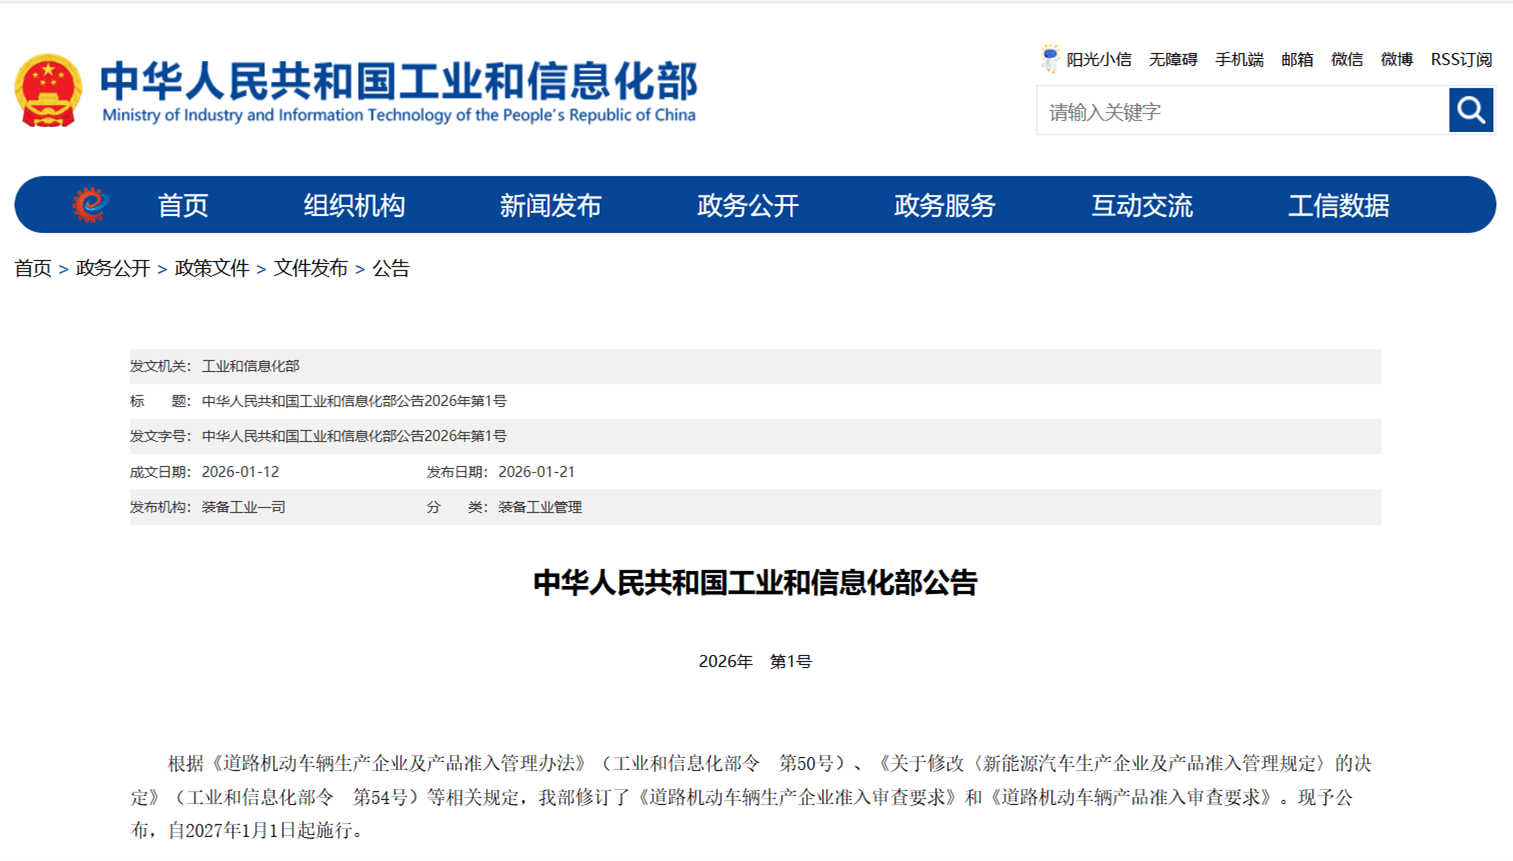Open the 首页 navigation menu item
The image size is (1513, 861).
tap(183, 206)
